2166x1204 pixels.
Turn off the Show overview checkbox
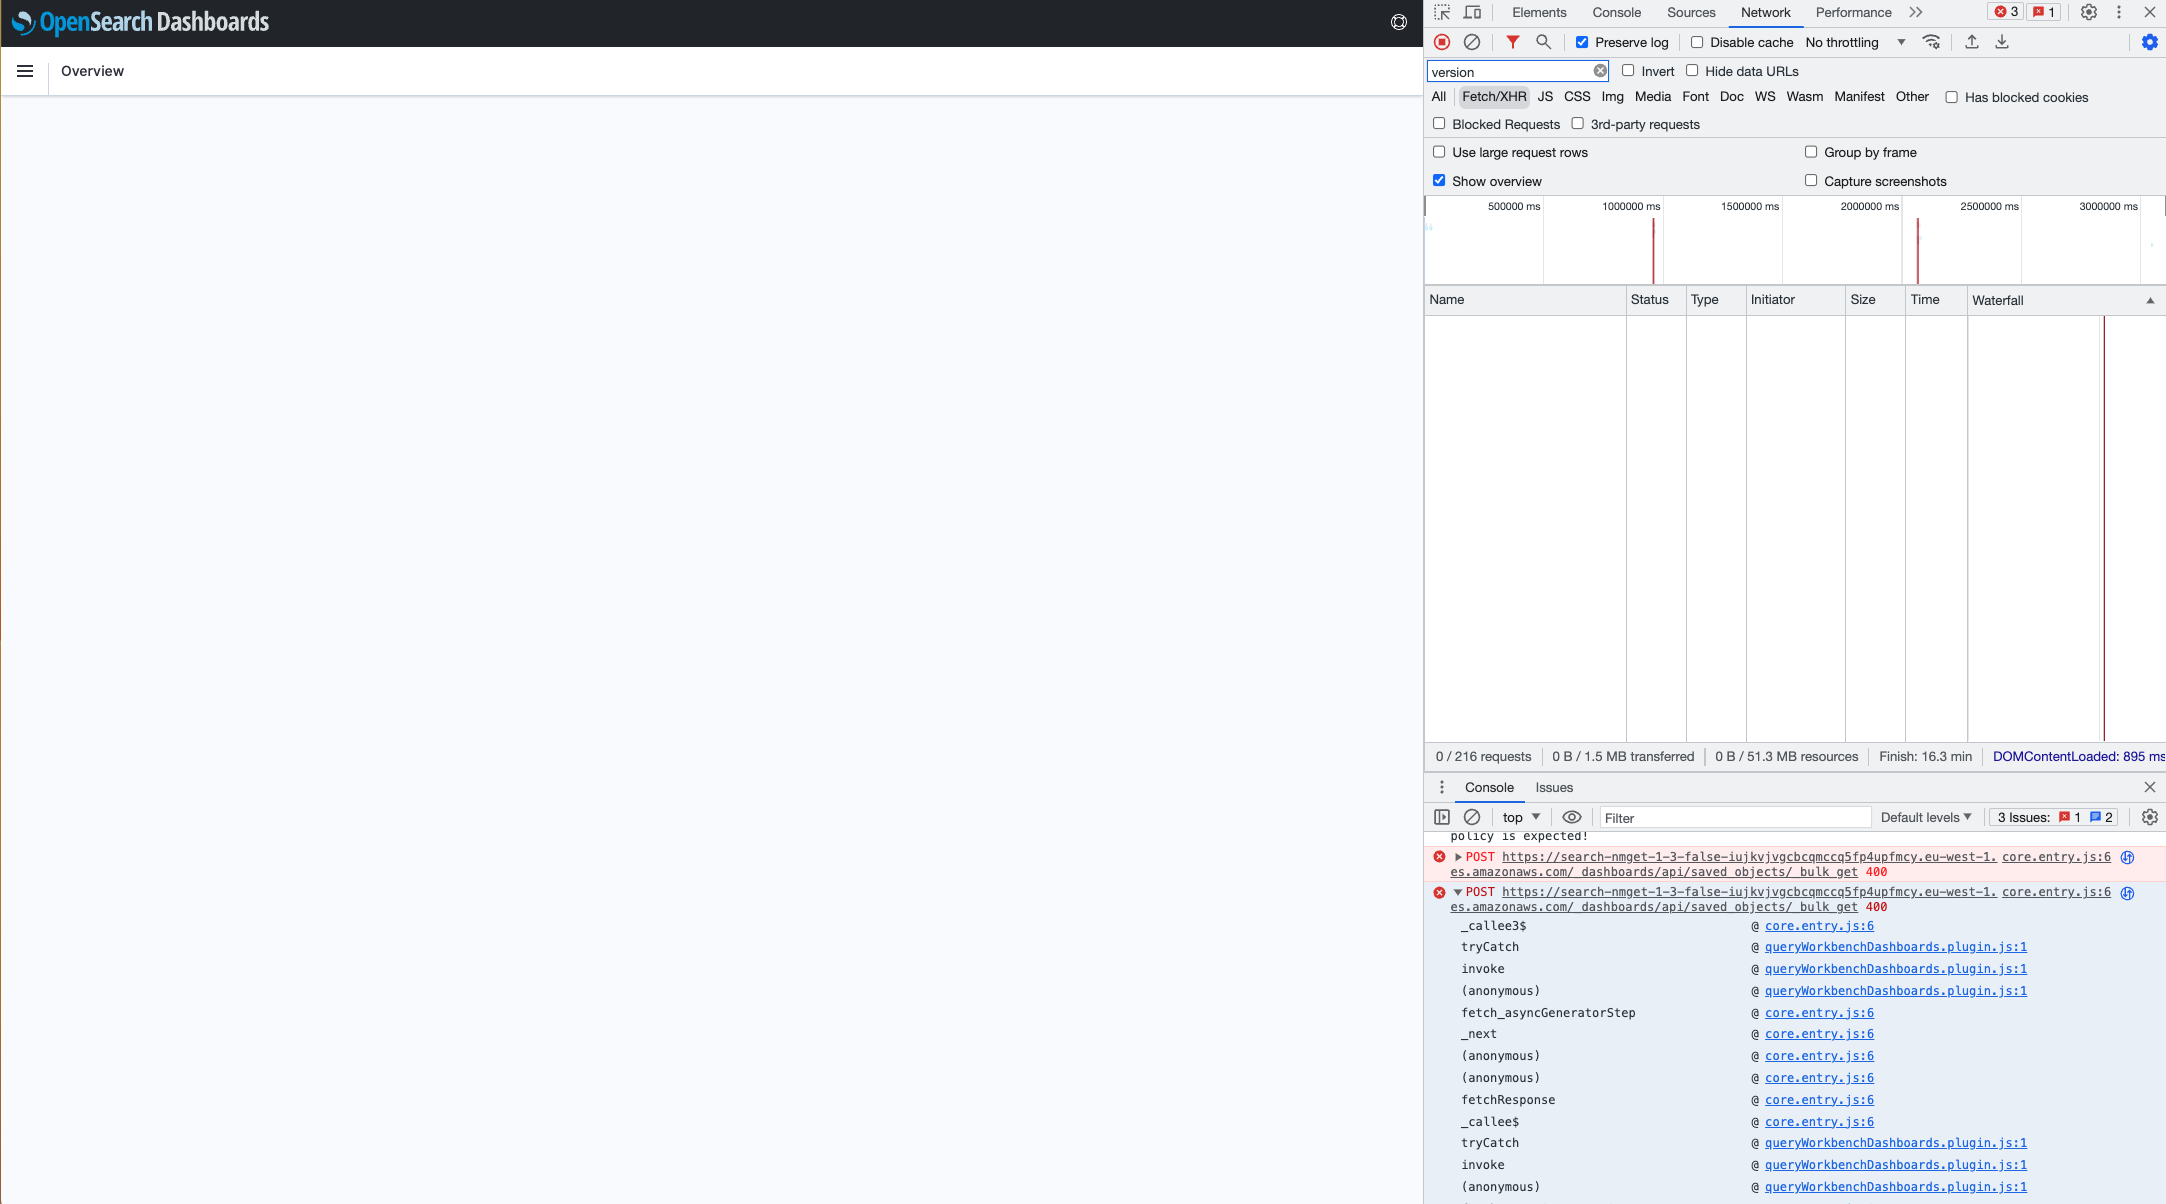pyautogui.click(x=1439, y=180)
